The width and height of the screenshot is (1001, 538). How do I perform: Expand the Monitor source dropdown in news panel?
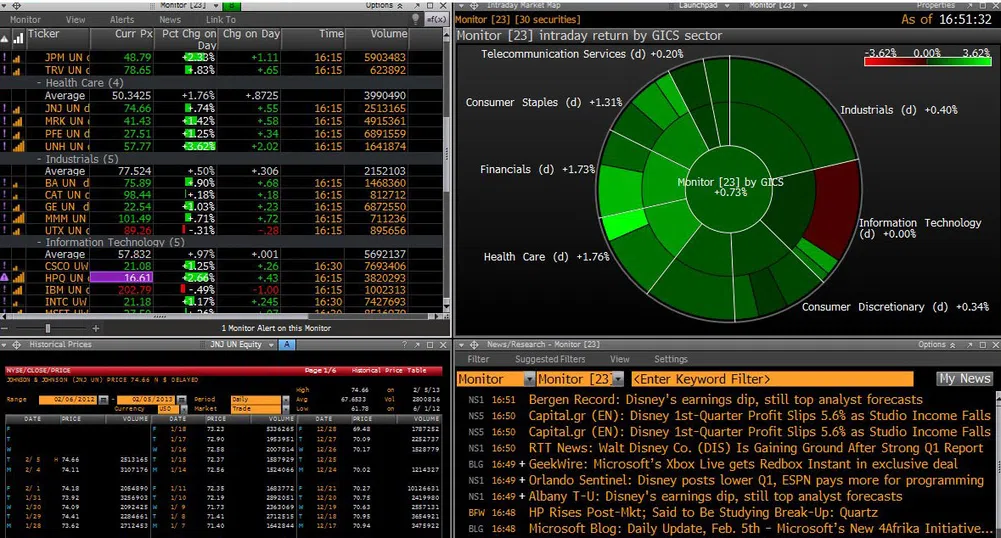point(528,379)
